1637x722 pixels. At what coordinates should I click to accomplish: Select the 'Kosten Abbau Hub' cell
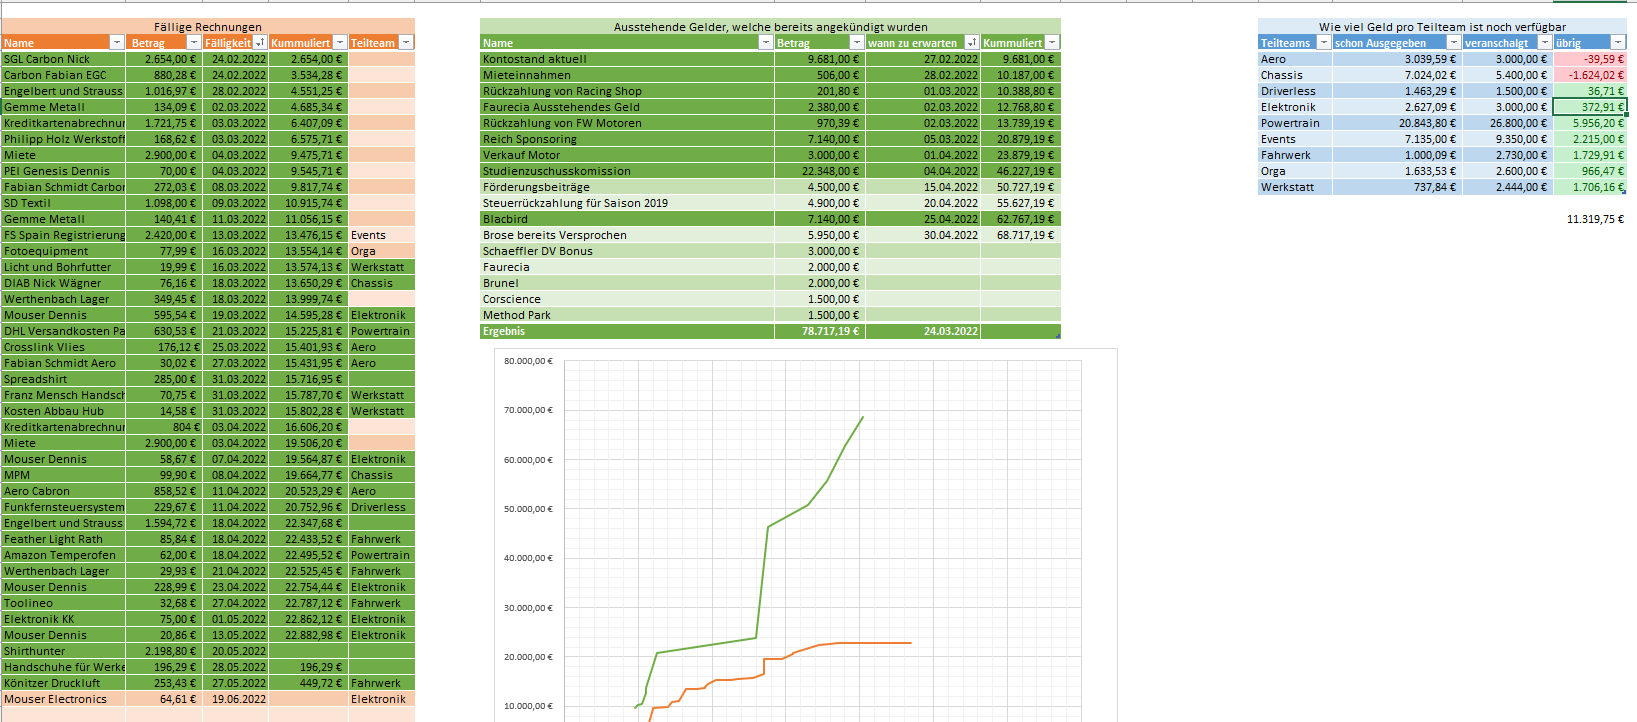63,411
